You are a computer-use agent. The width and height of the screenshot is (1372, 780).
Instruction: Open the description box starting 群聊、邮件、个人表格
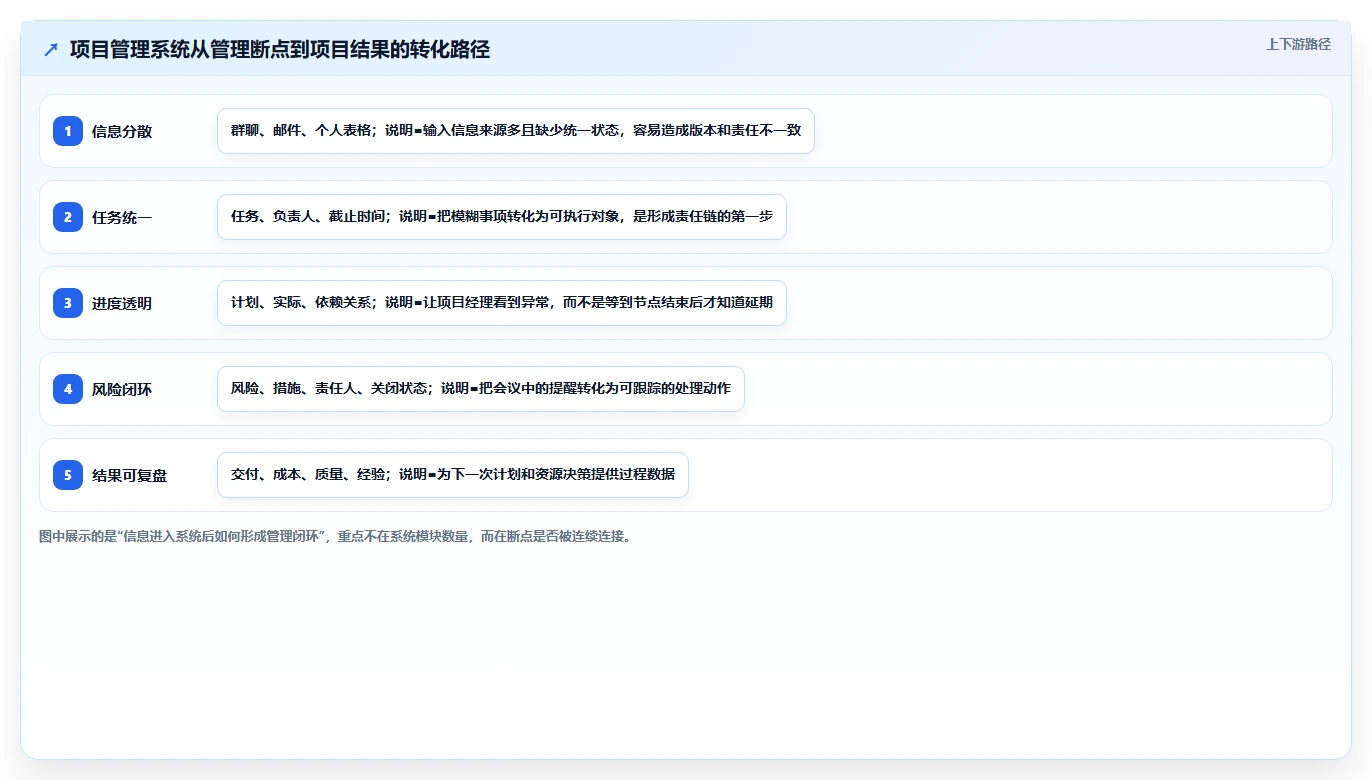[516, 131]
